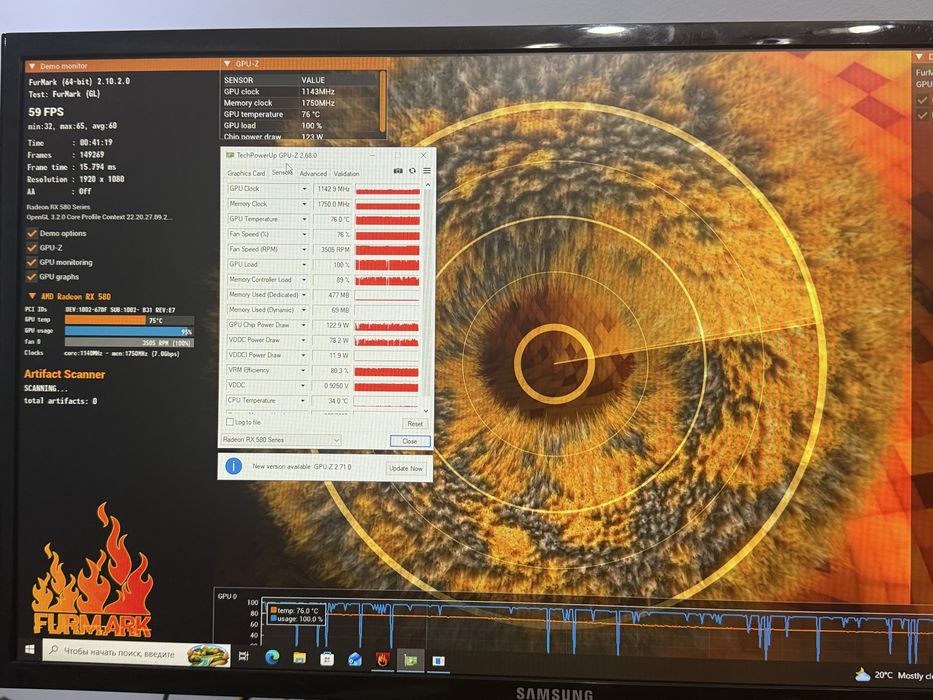
Task: Click 'total artifacts: 0' text
Action: (60, 401)
